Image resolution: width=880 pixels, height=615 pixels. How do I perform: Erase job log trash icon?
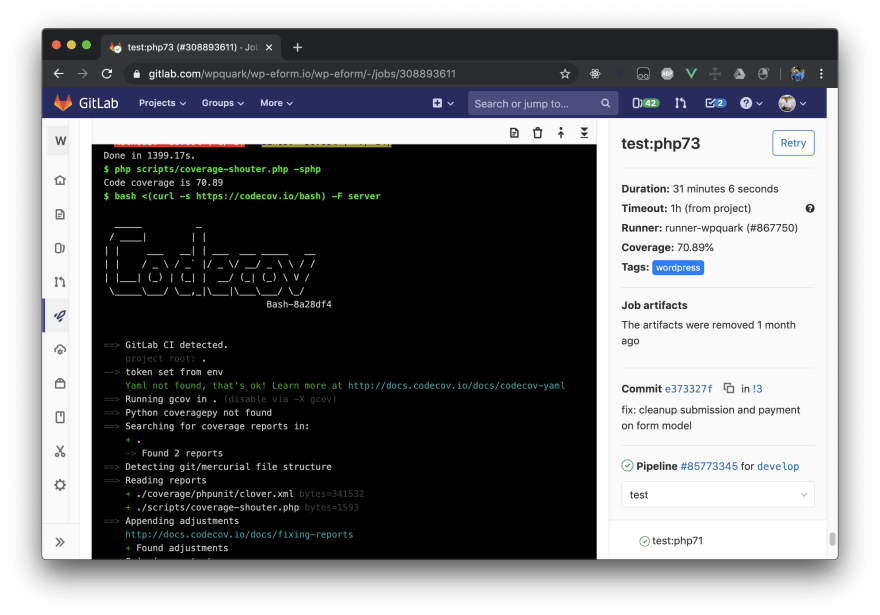click(x=538, y=133)
